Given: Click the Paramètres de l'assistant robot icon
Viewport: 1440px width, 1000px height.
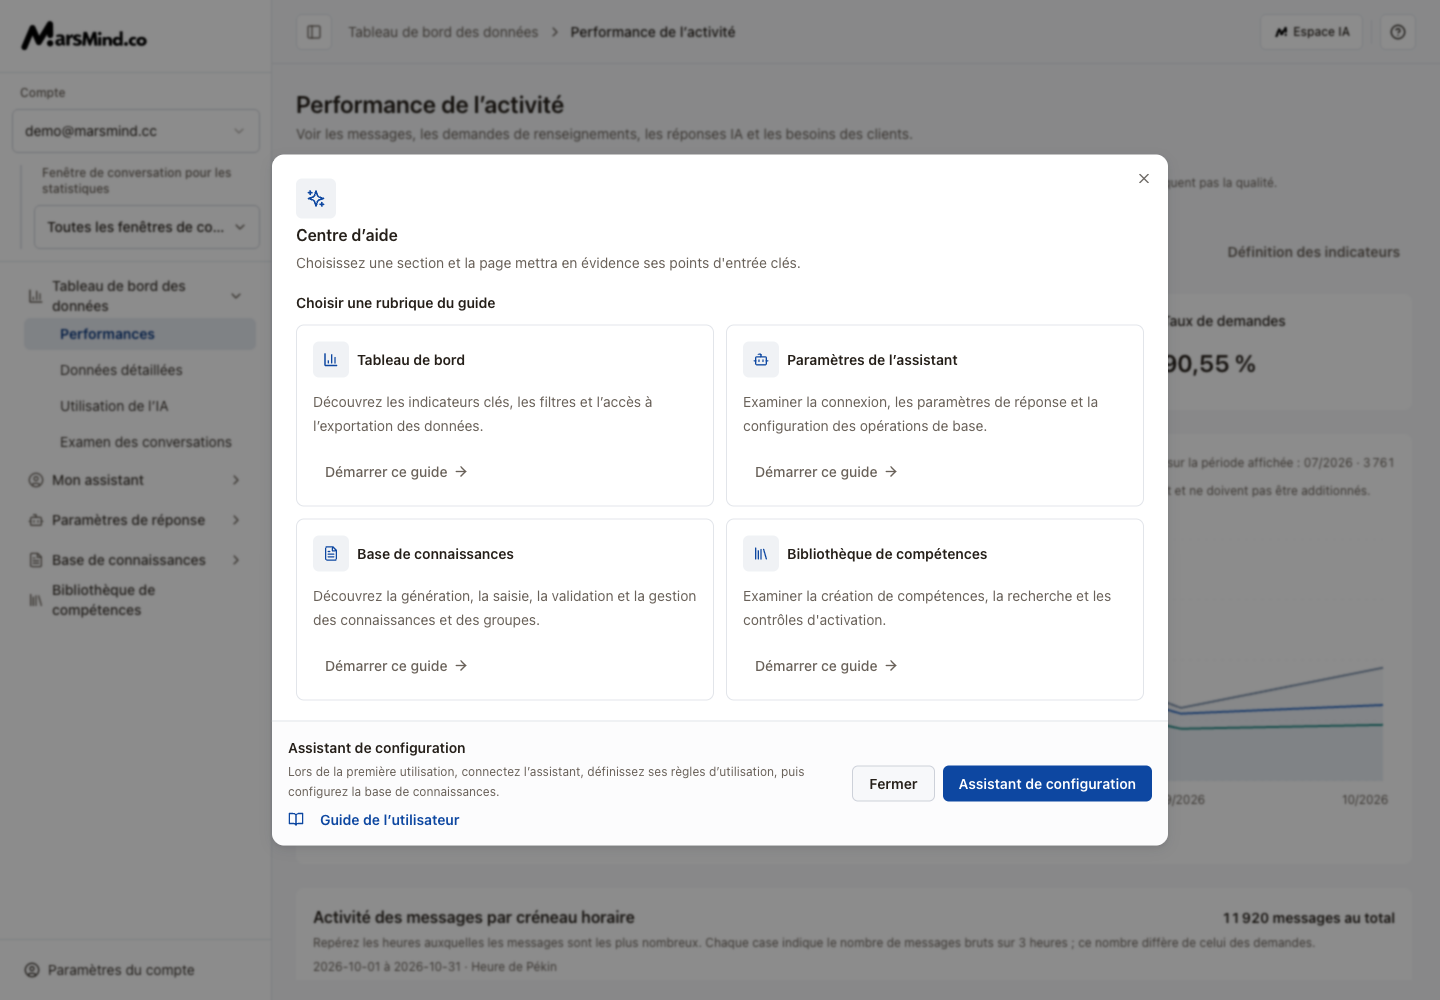Looking at the screenshot, I should [x=761, y=360].
